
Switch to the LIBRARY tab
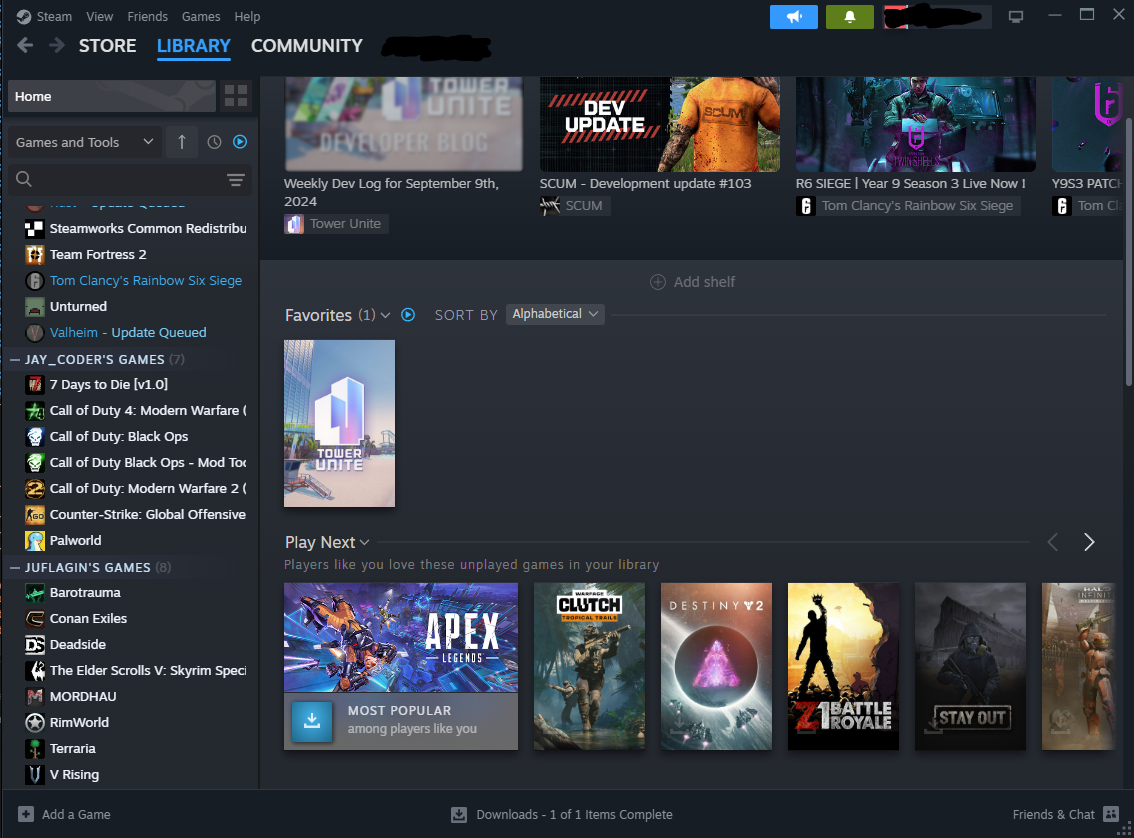click(x=193, y=46)
